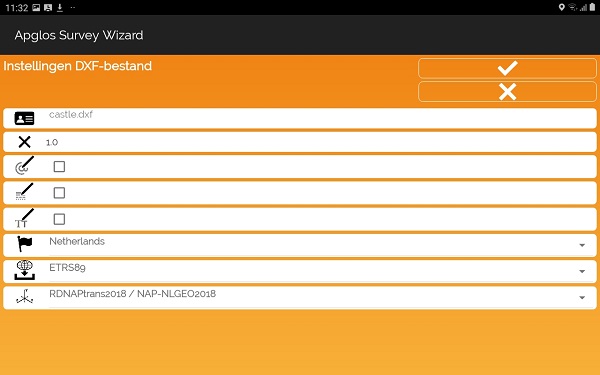Tap the download notification icon in status bar
This screenshot has width=600, height=375.
(x=60, y=8)
